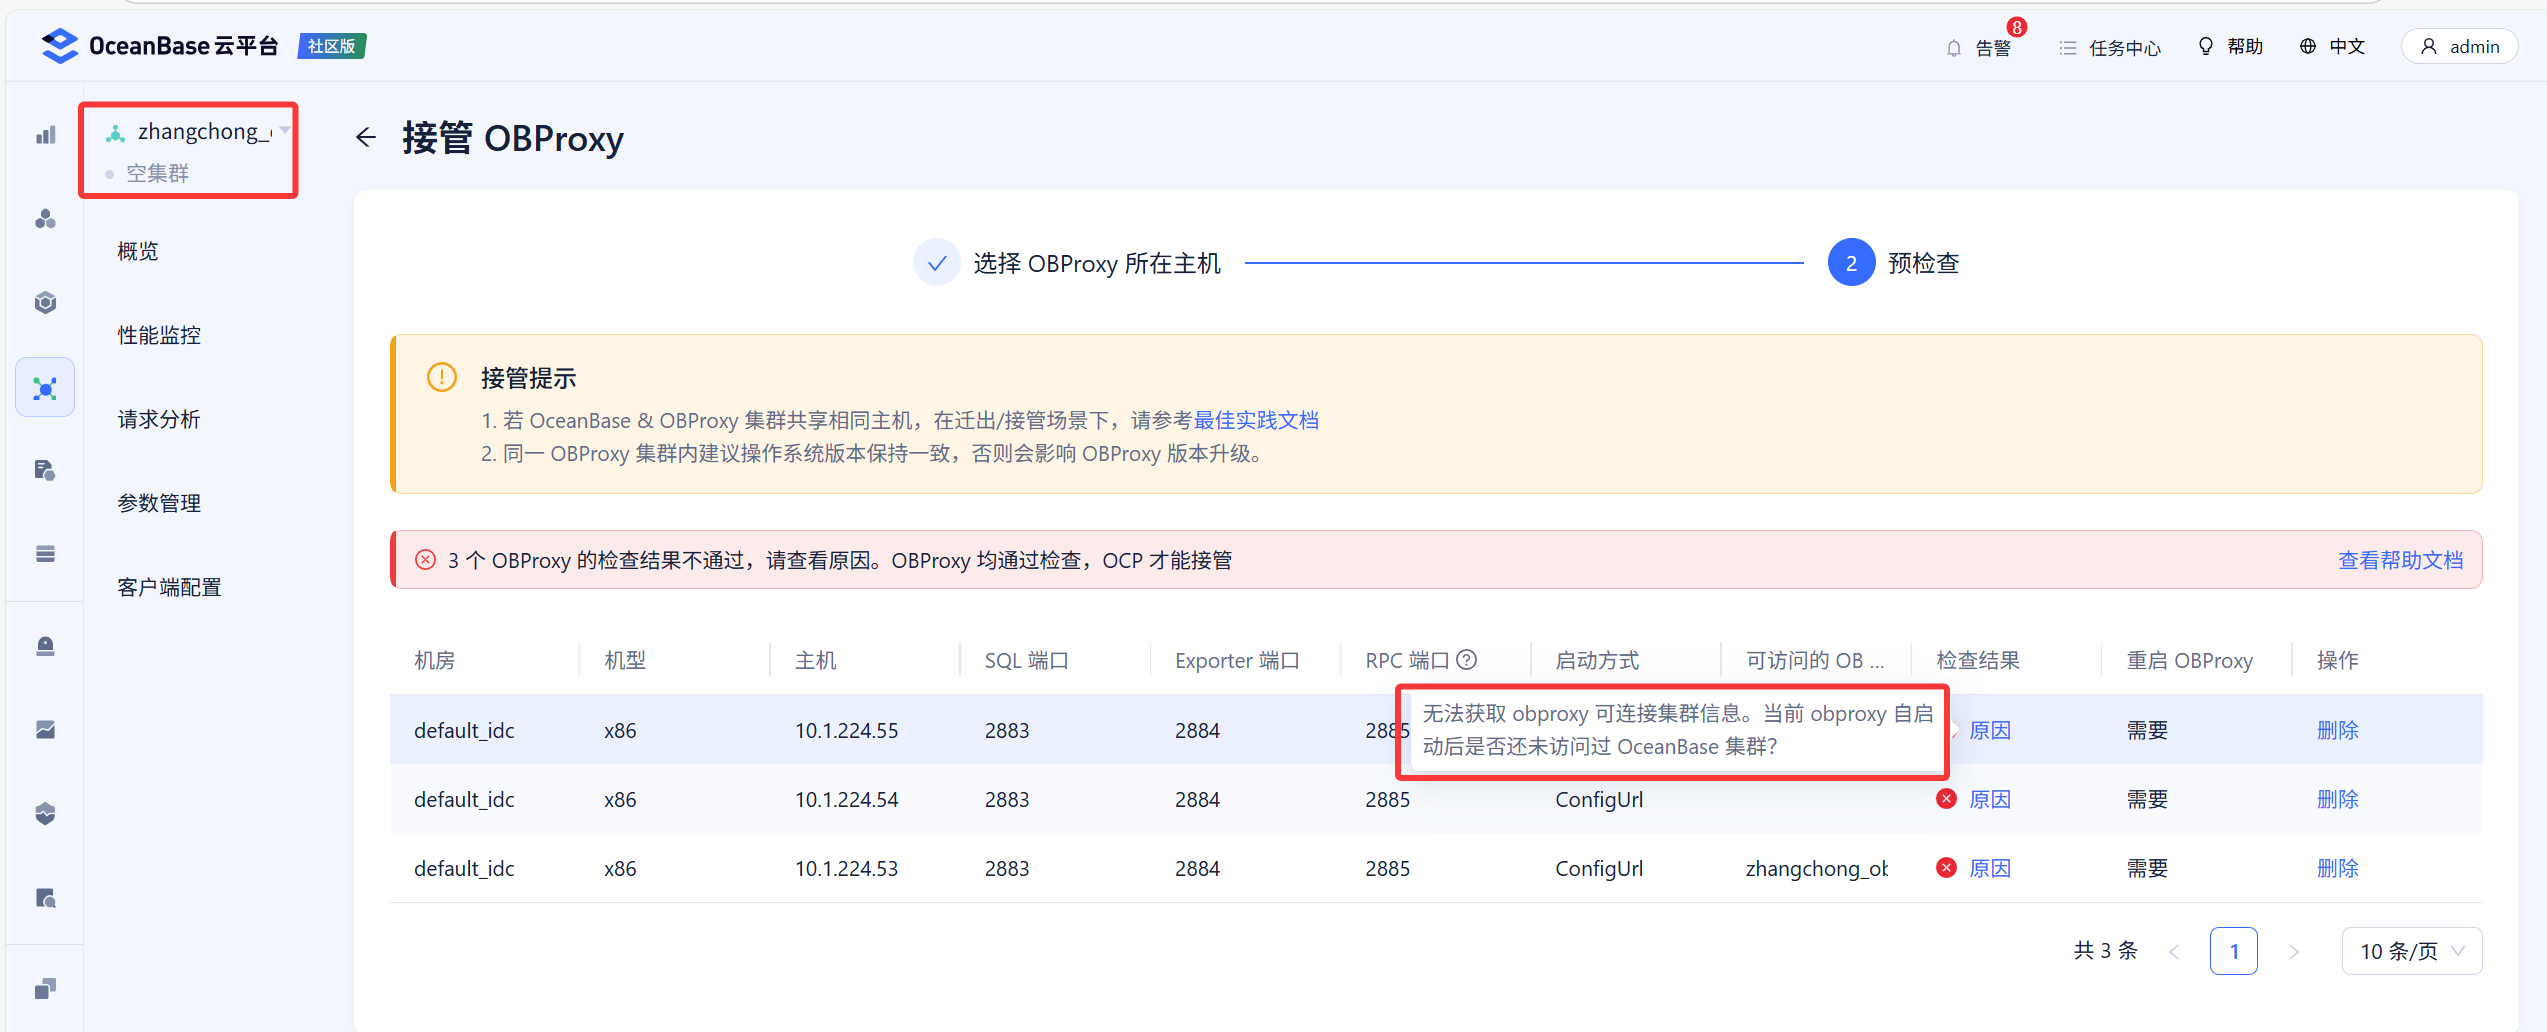This screenshot has width=2547, height=1032.
Task: Open the 中文 language switcher
Action: (x=2332, y=47)
